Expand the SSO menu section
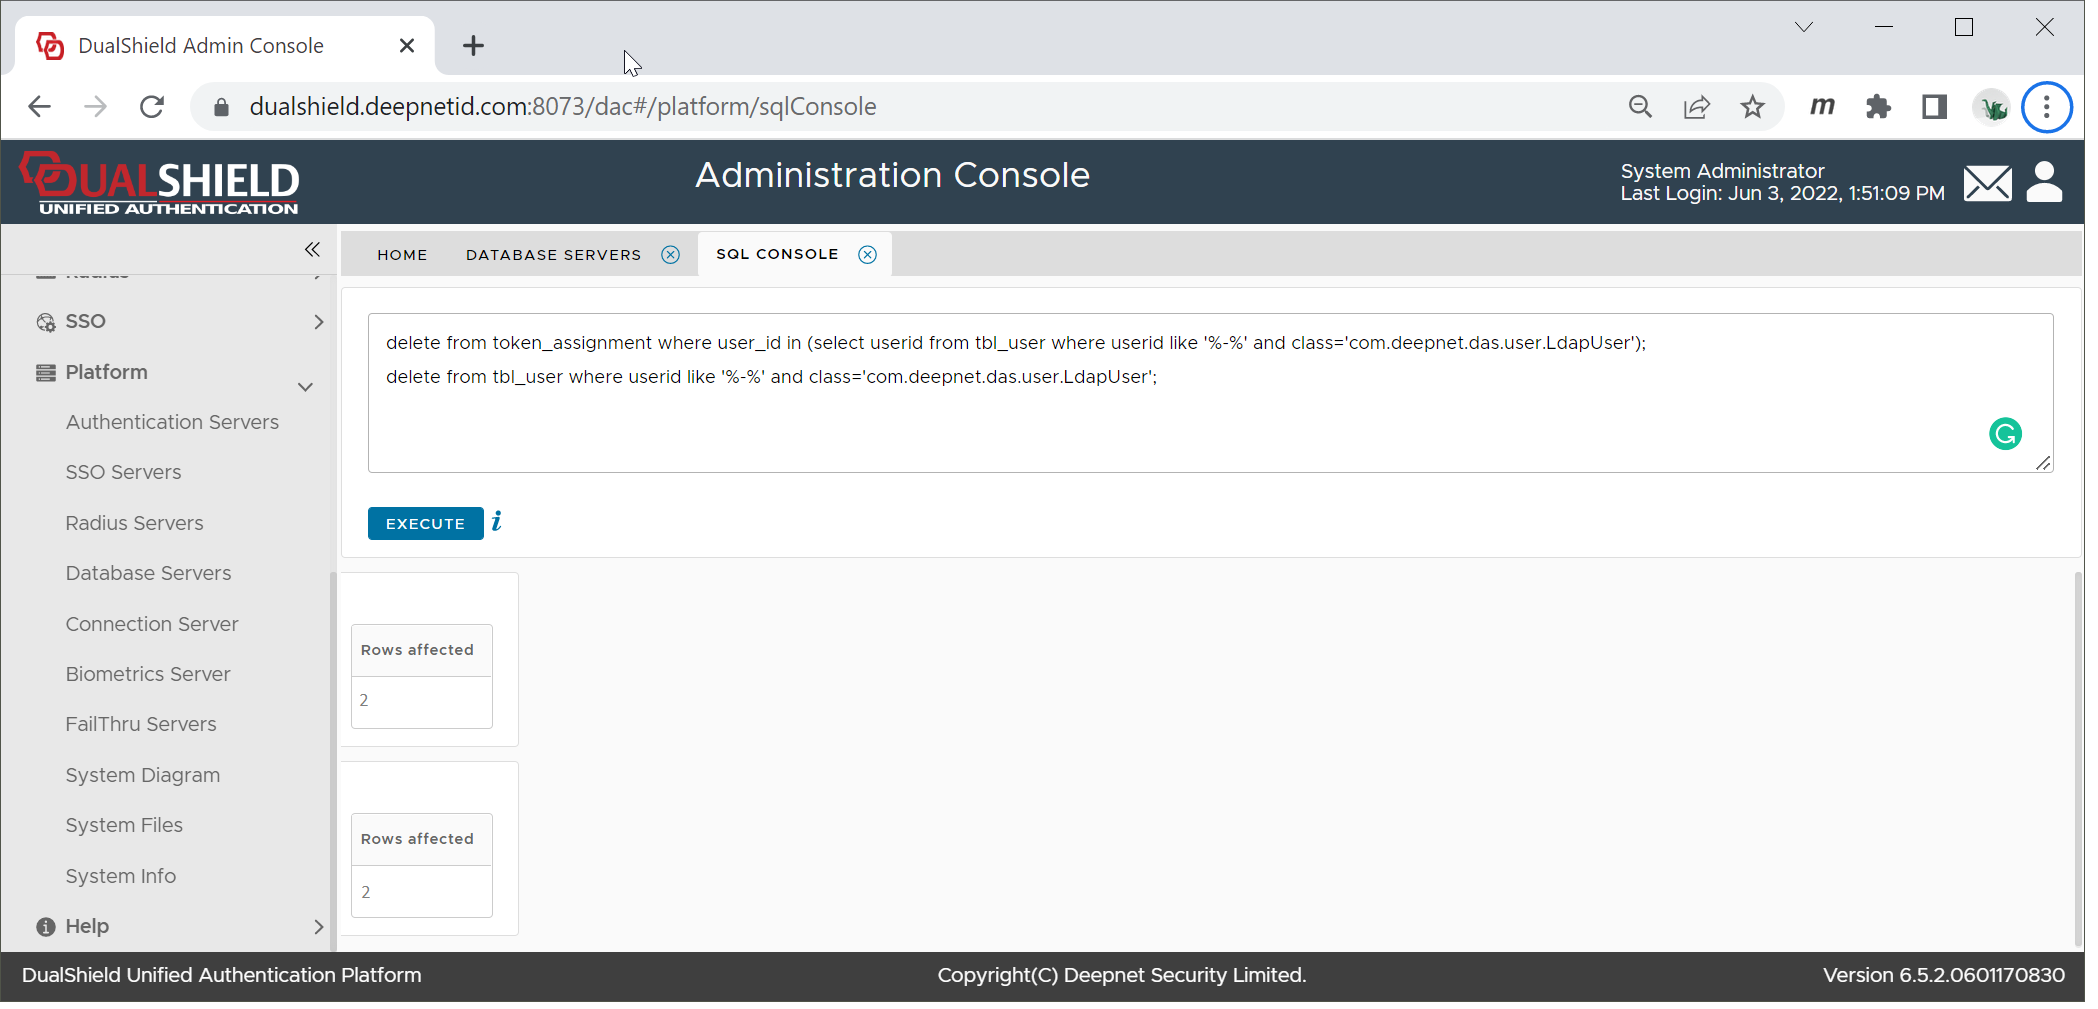Viewport: 2098px width, 1009px height. coord(318,322)
